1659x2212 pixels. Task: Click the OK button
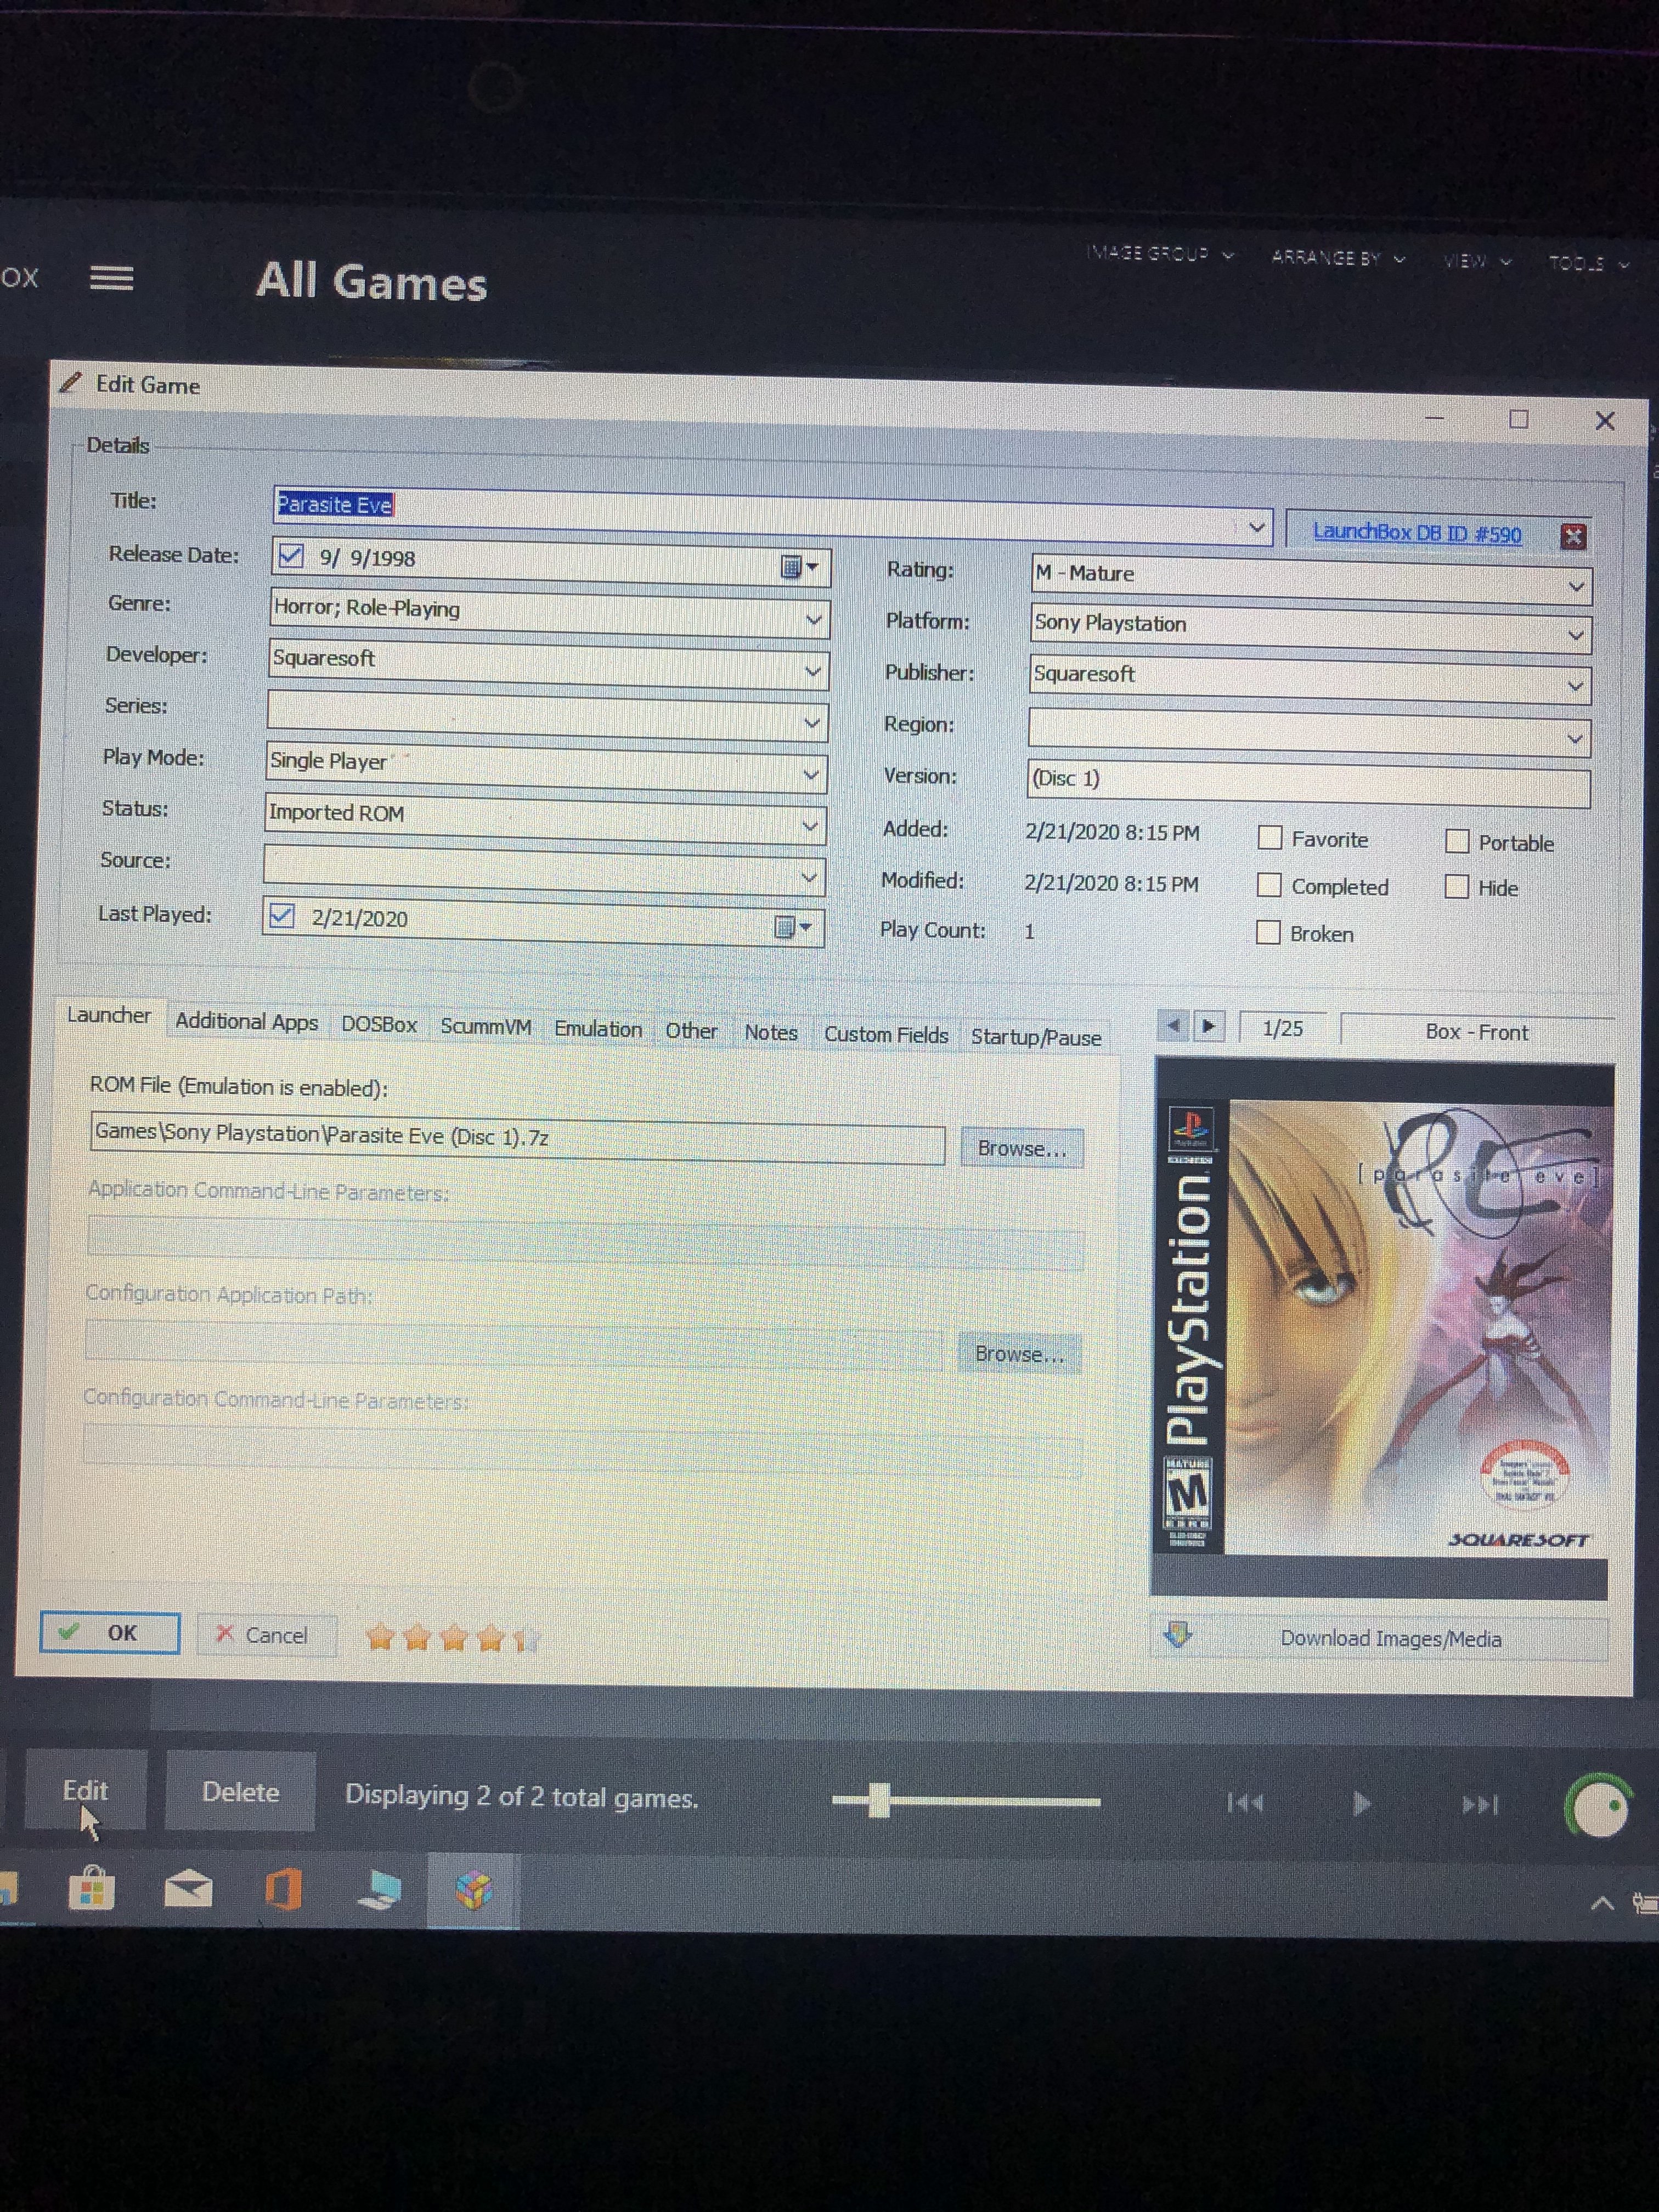point(110,1632)
